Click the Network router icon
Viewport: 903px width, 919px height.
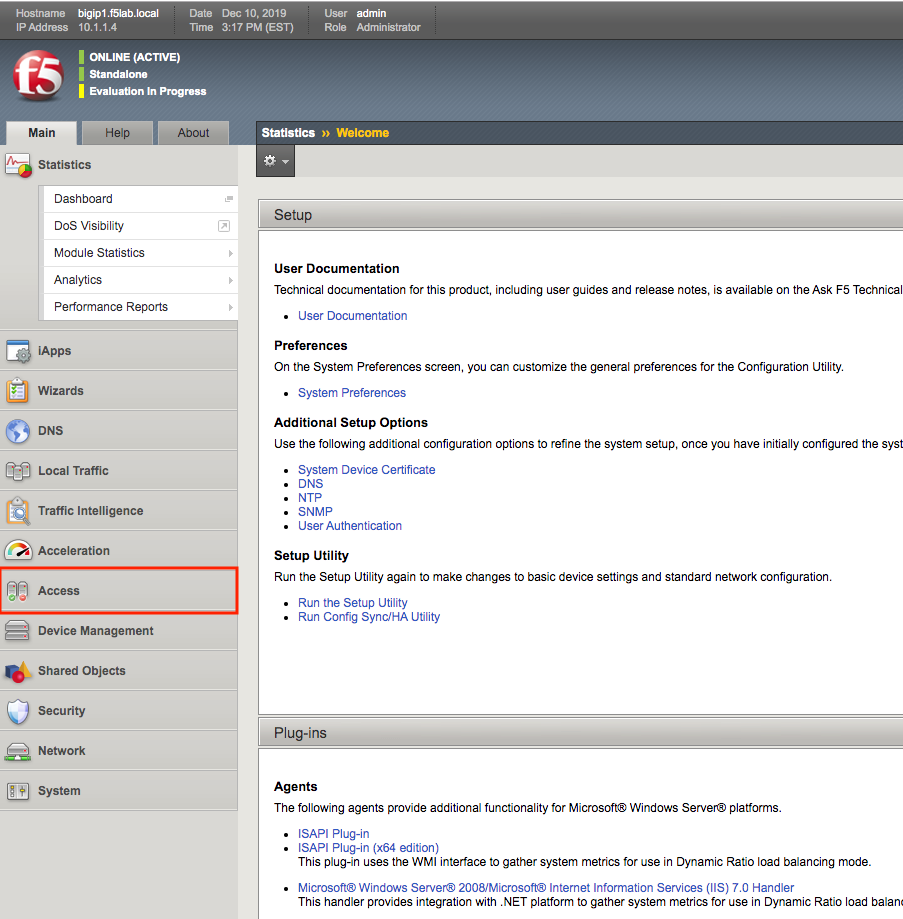pos(18,751)
